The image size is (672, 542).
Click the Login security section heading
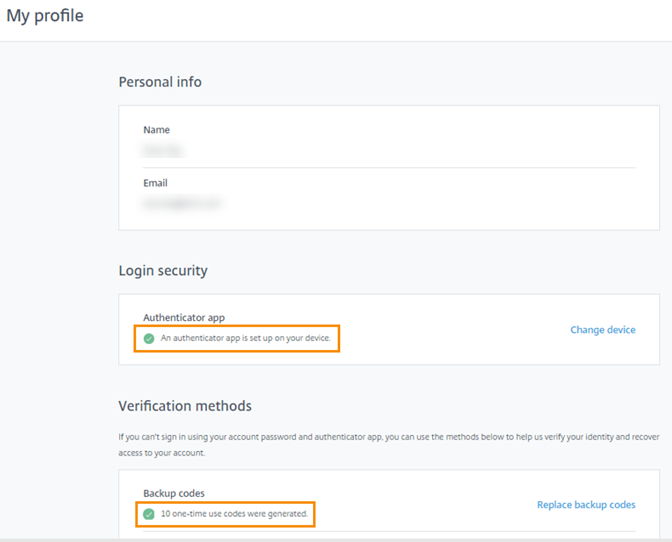coord(163,271)
